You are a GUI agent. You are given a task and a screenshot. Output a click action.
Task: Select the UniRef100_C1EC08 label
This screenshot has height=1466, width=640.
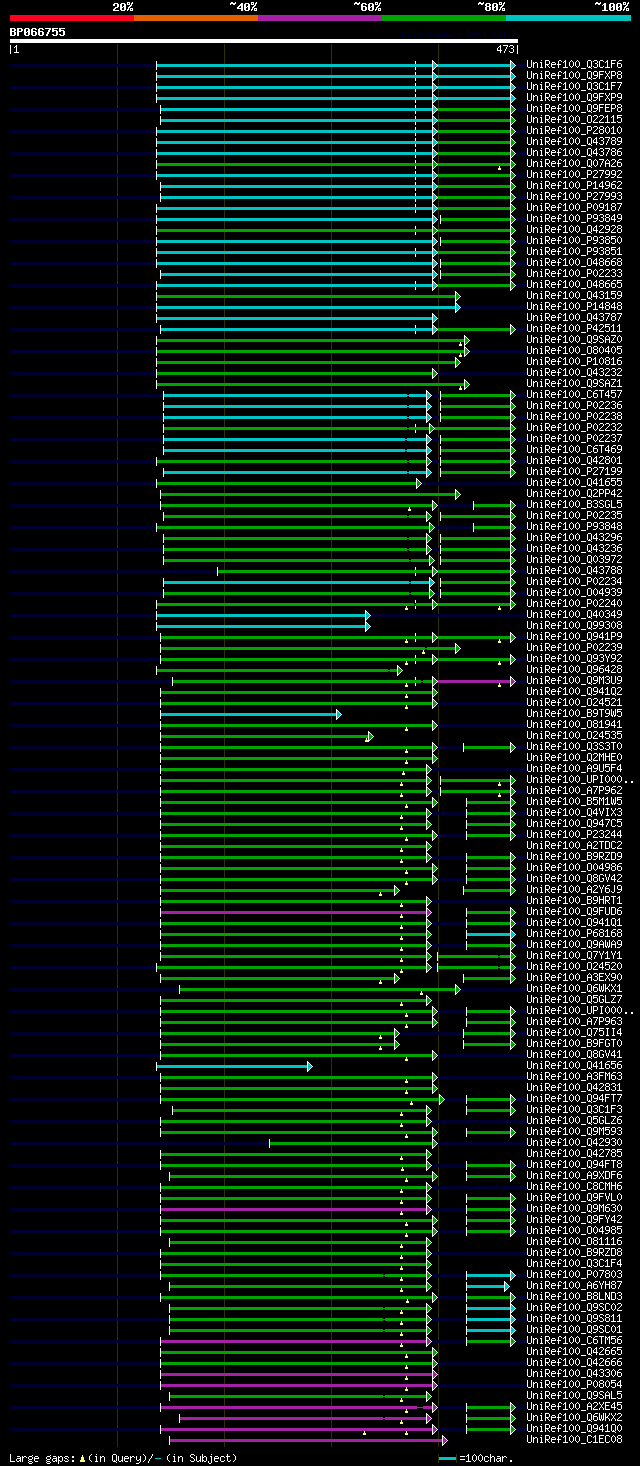[x=574, y=1439]
